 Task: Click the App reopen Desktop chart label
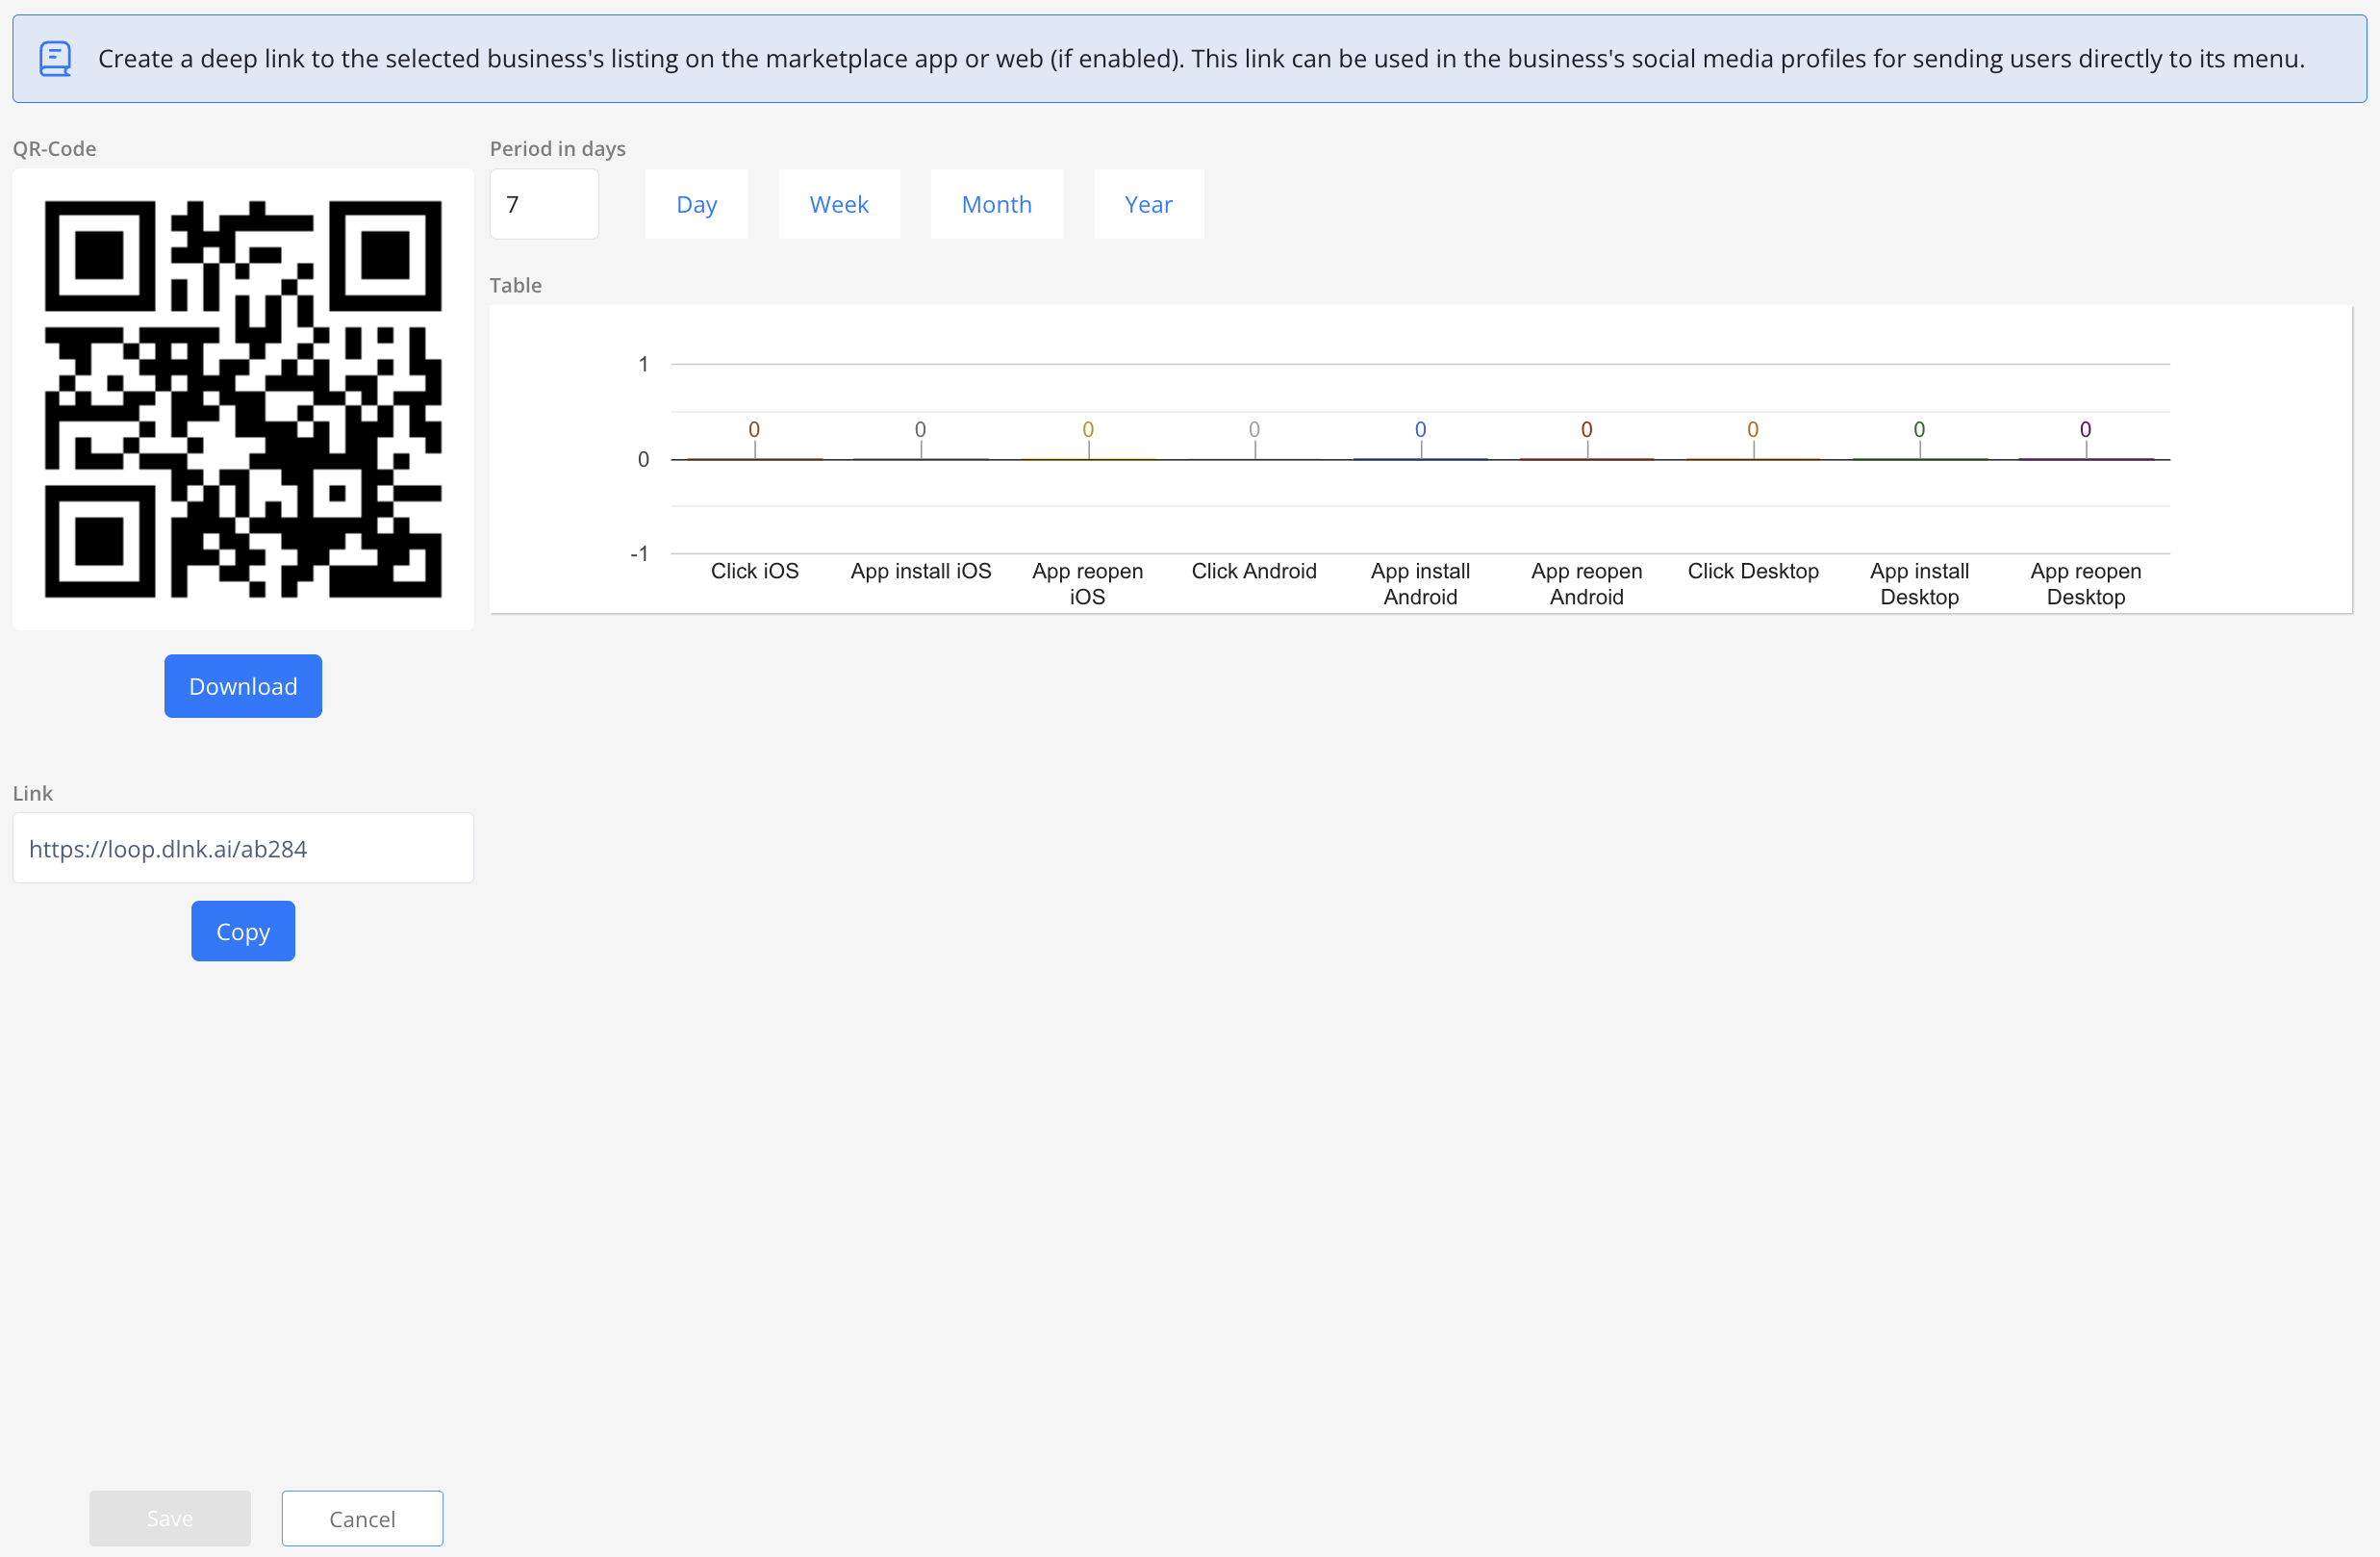[2085, 584]
